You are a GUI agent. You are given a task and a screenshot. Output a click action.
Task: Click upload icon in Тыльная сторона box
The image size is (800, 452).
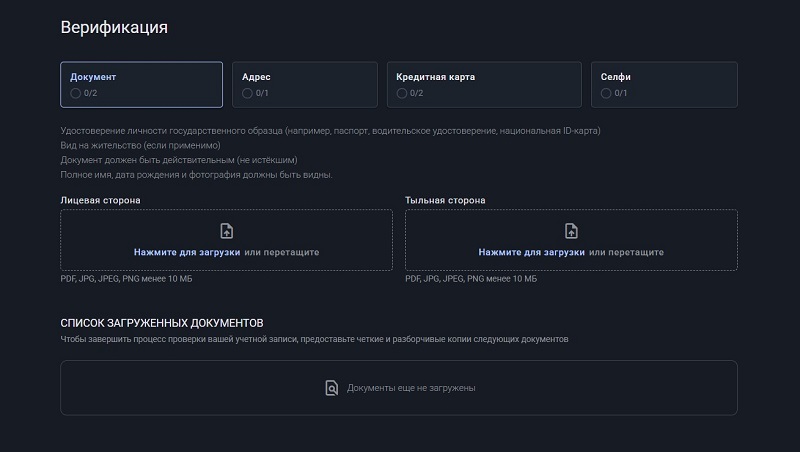tap(571, 231)
